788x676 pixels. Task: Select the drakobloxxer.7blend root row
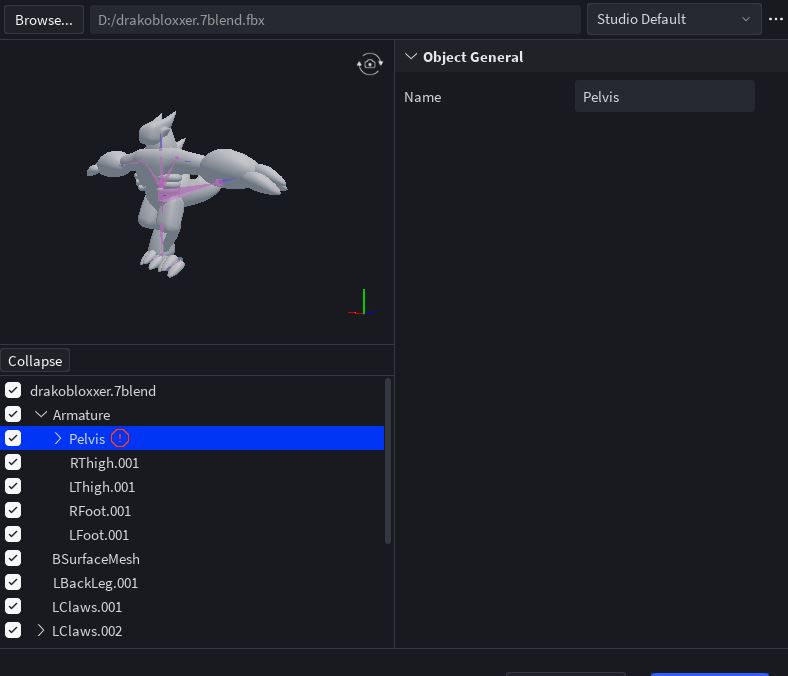point(192,391)
